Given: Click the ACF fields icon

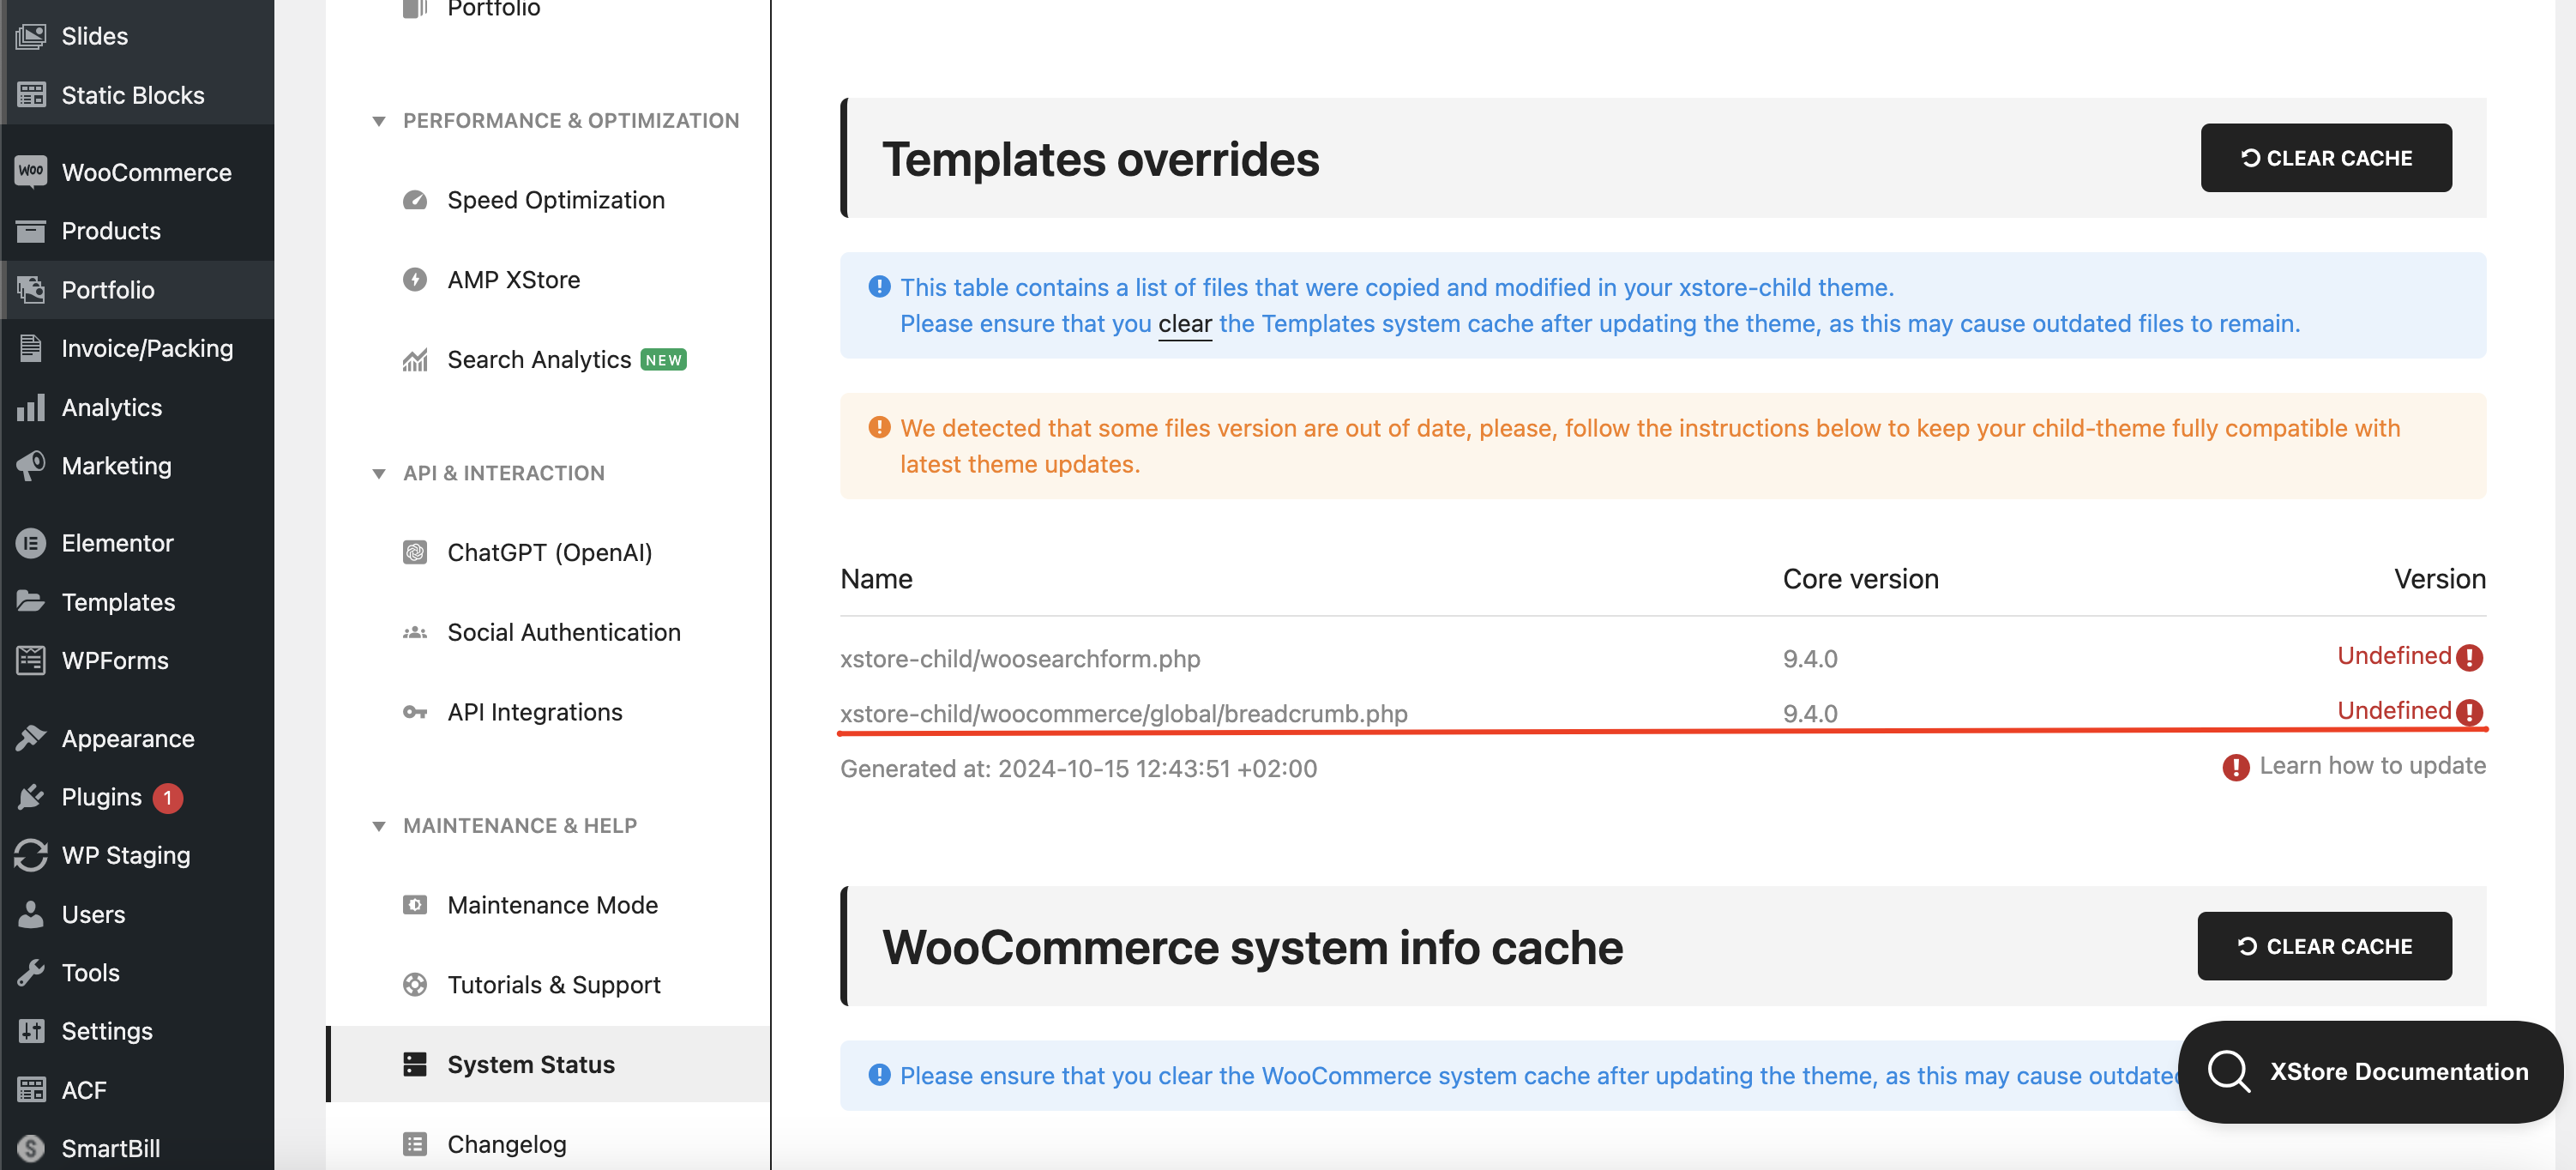Looking at the screenshot, I should (31, 1089).
